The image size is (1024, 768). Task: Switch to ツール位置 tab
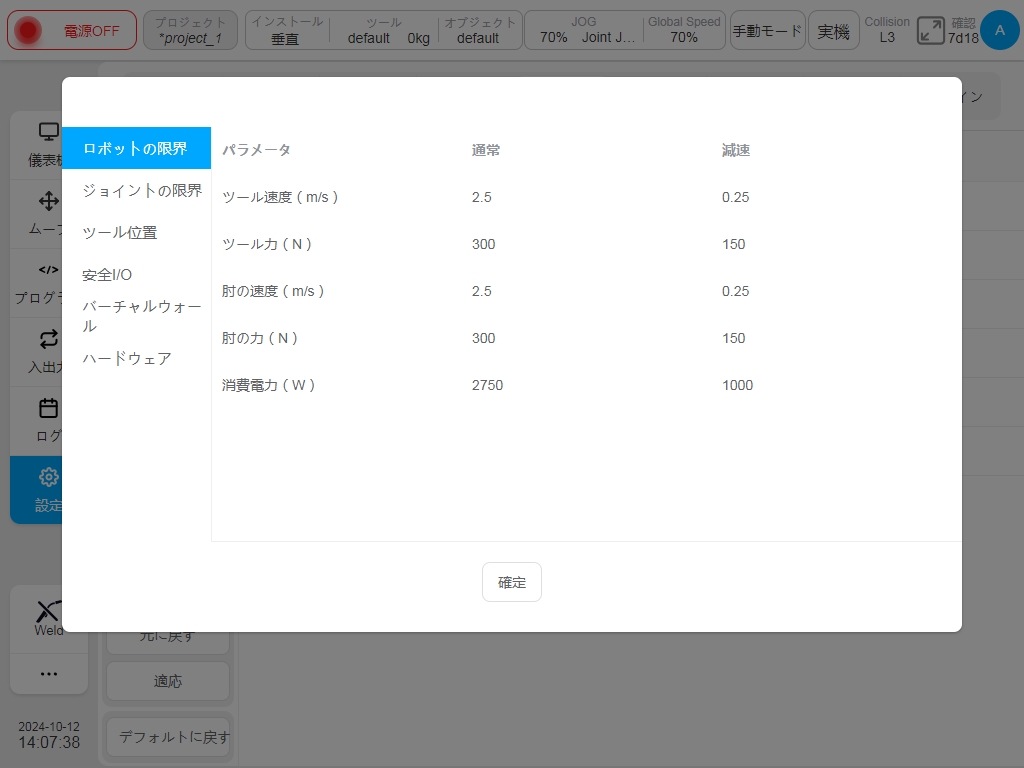(120, 232)
